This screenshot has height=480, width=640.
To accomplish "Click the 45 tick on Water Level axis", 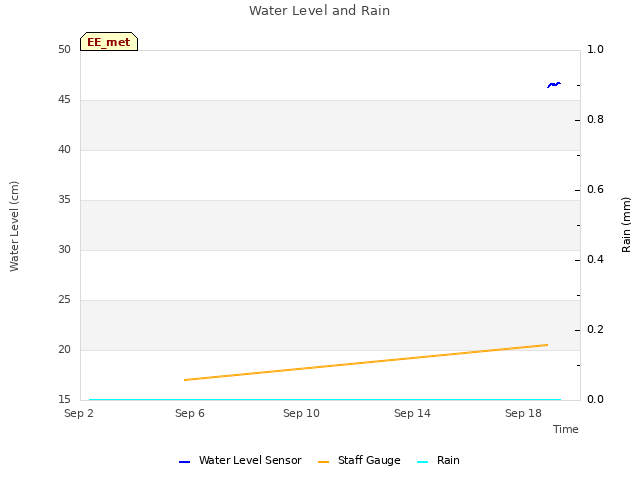I will click(x=64, y=100).
